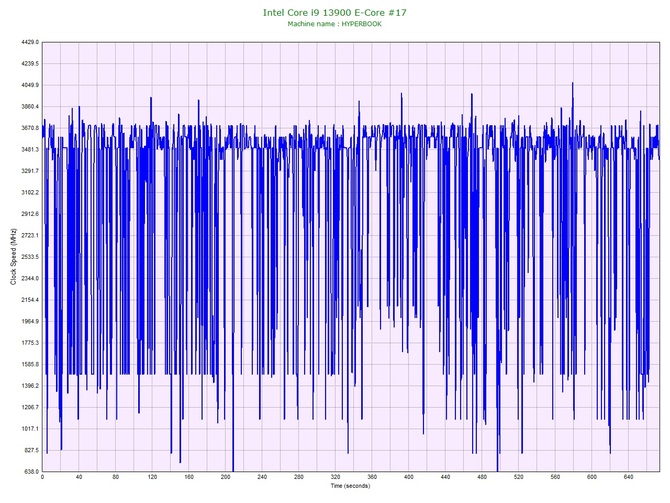The width and height of the screenshot is (670, 503).
Task: Click the 827.5 y-axis value
Action: click(x=31, y=450)
